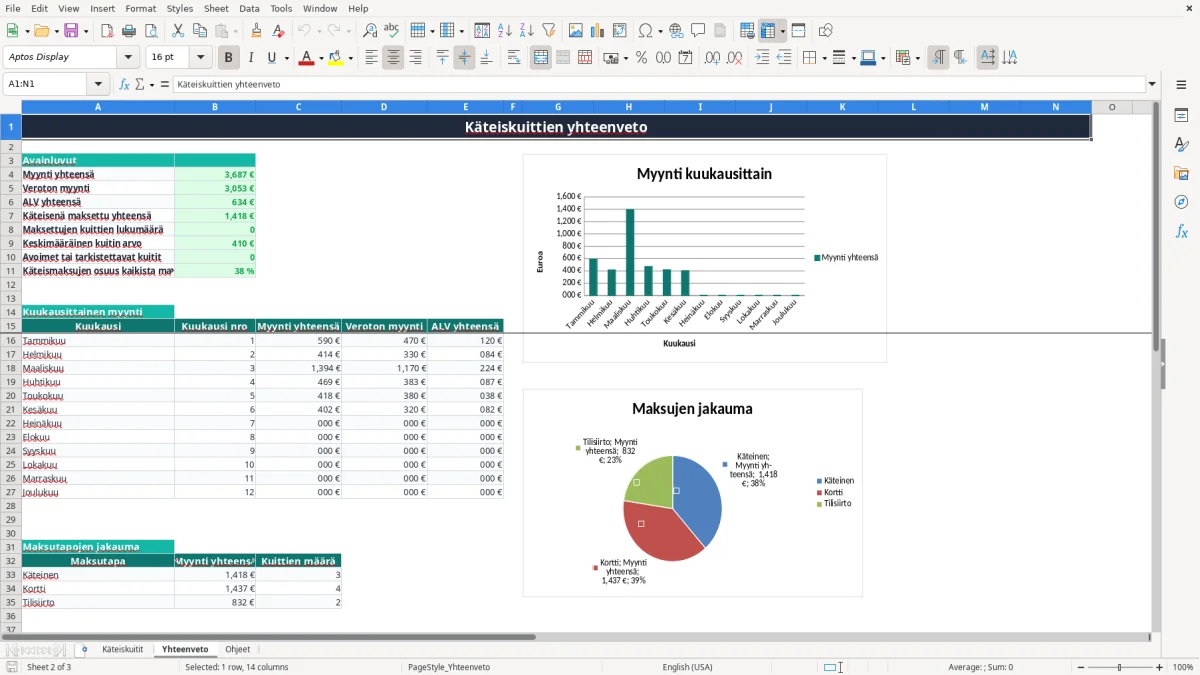
Task: Click the Draw Functions shapes icon
Action: coord(825,31)
